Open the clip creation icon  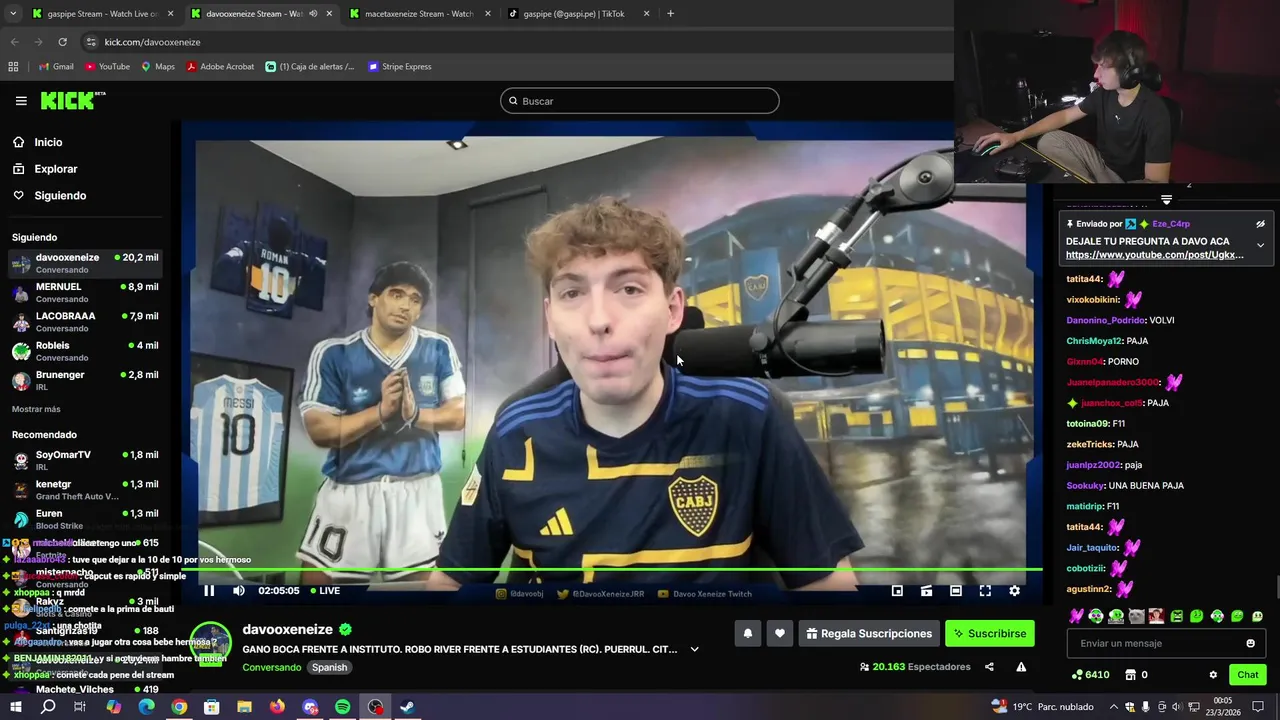(926, 591)
